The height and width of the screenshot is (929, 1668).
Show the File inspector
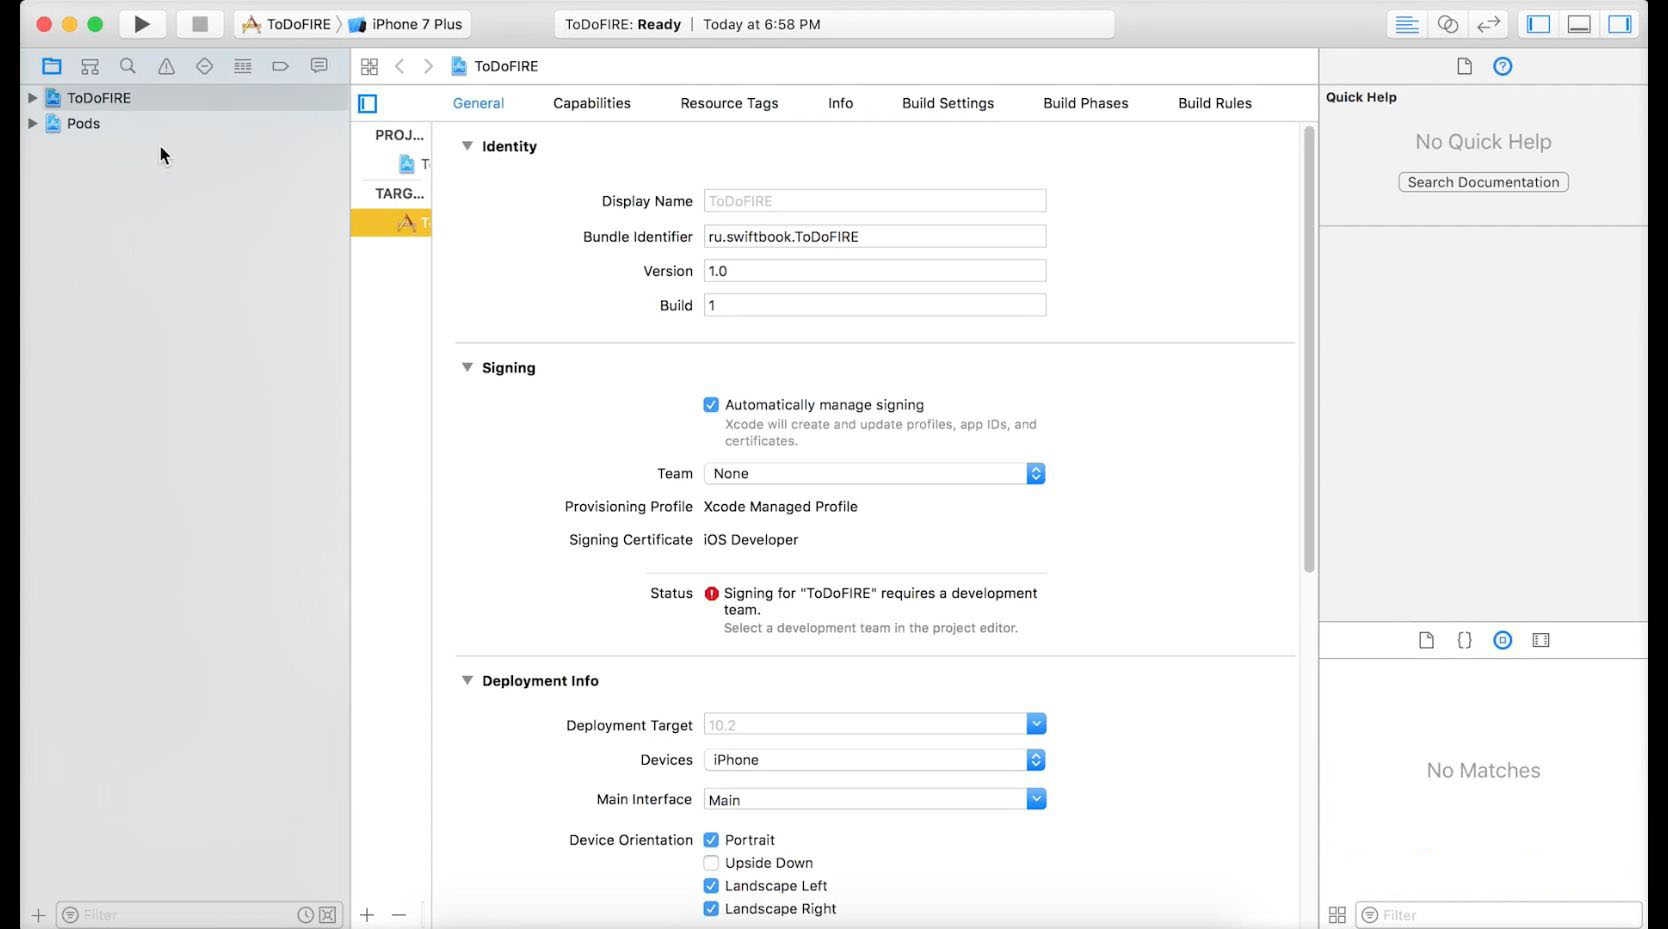coord(1464,66)
